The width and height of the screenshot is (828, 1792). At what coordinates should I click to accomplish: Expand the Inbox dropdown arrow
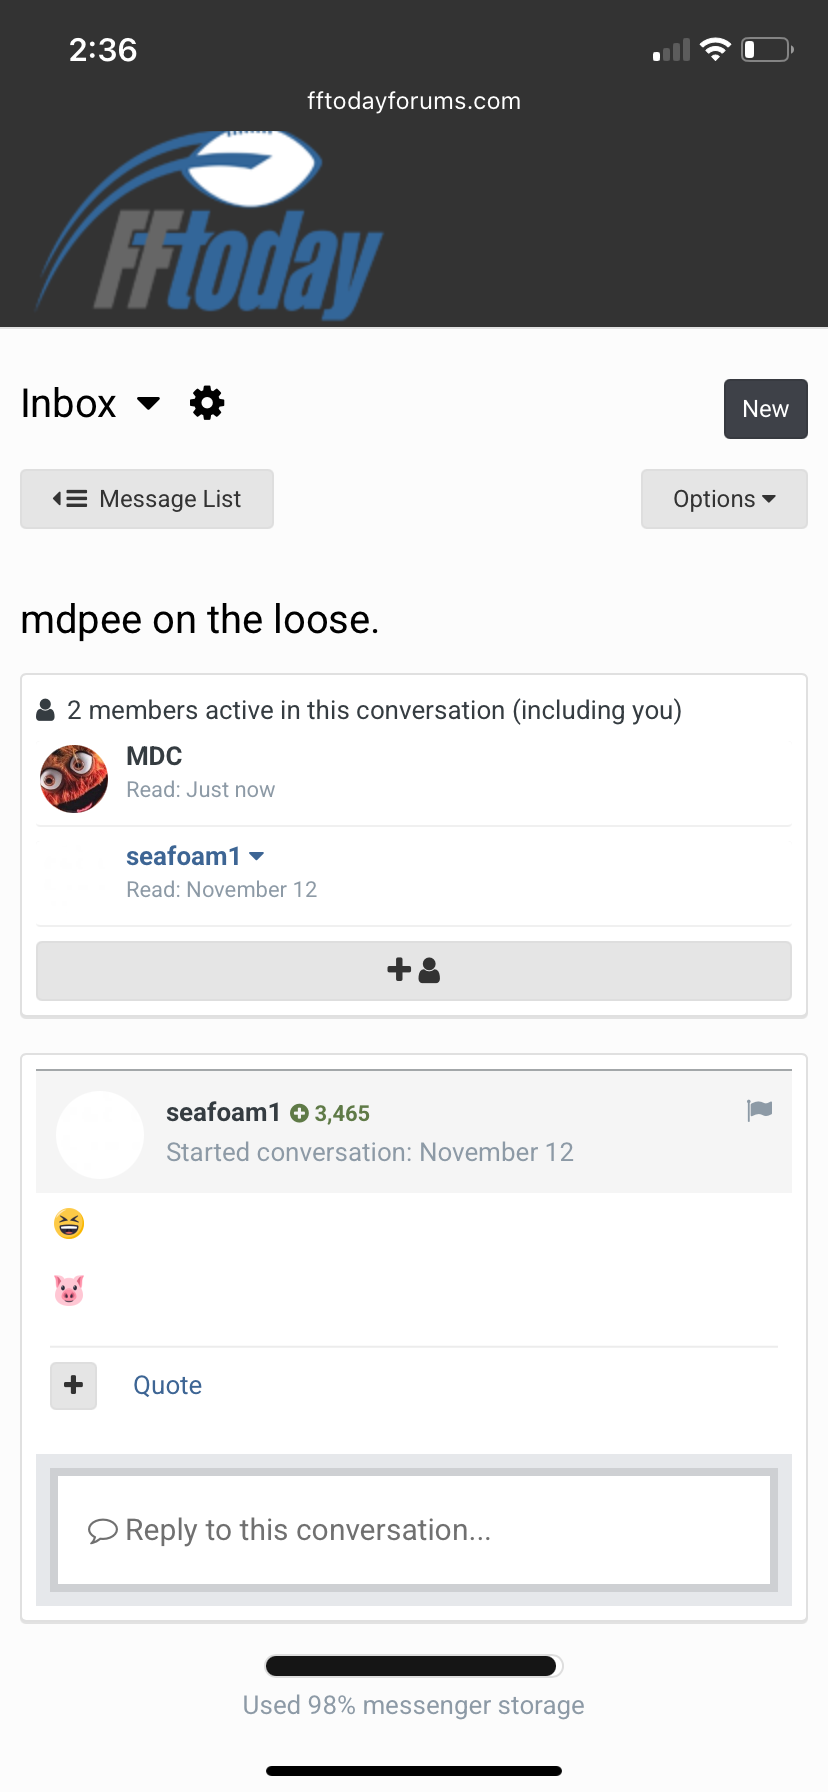pyautogui.click(x=148, y=404)
